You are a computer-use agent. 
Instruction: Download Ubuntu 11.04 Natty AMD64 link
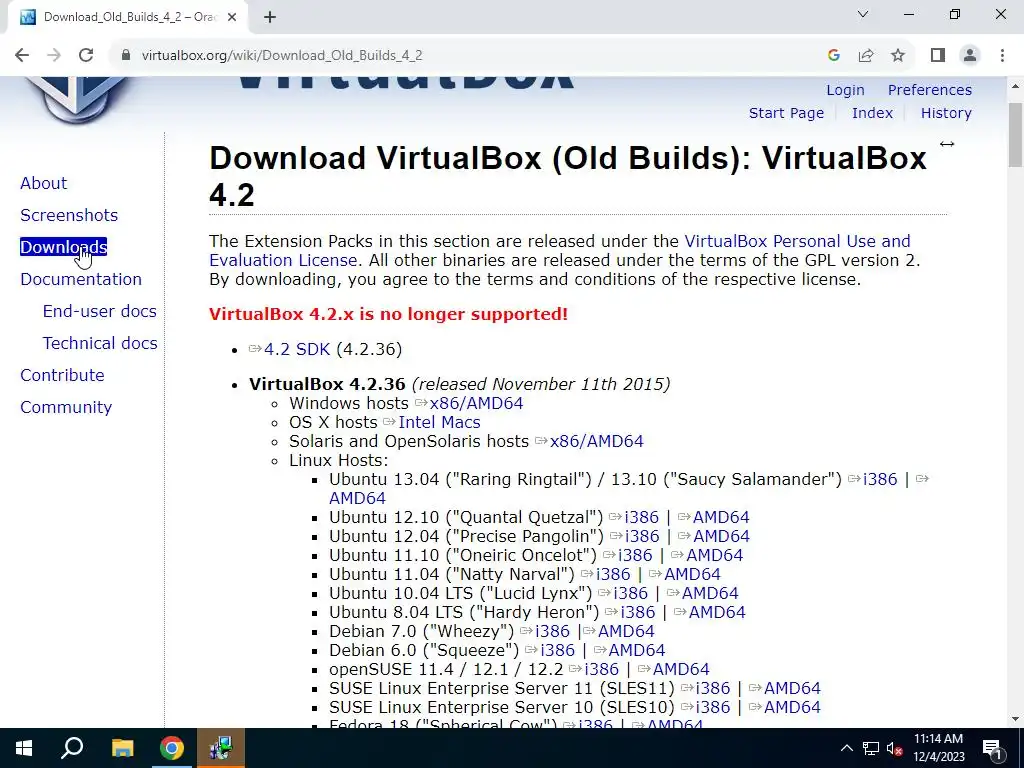692,573
